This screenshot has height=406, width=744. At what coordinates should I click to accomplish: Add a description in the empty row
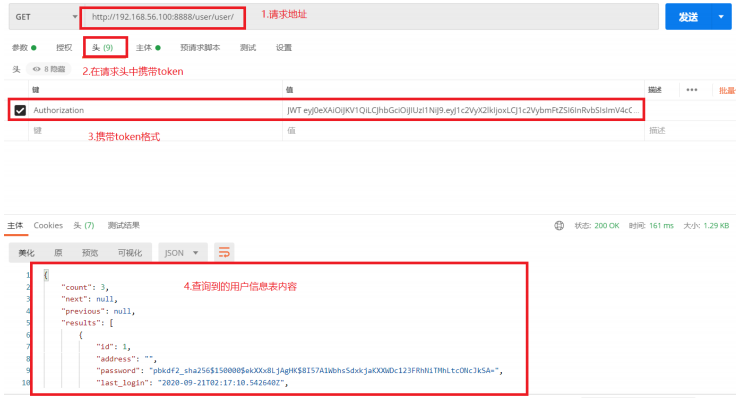point(690,130)
